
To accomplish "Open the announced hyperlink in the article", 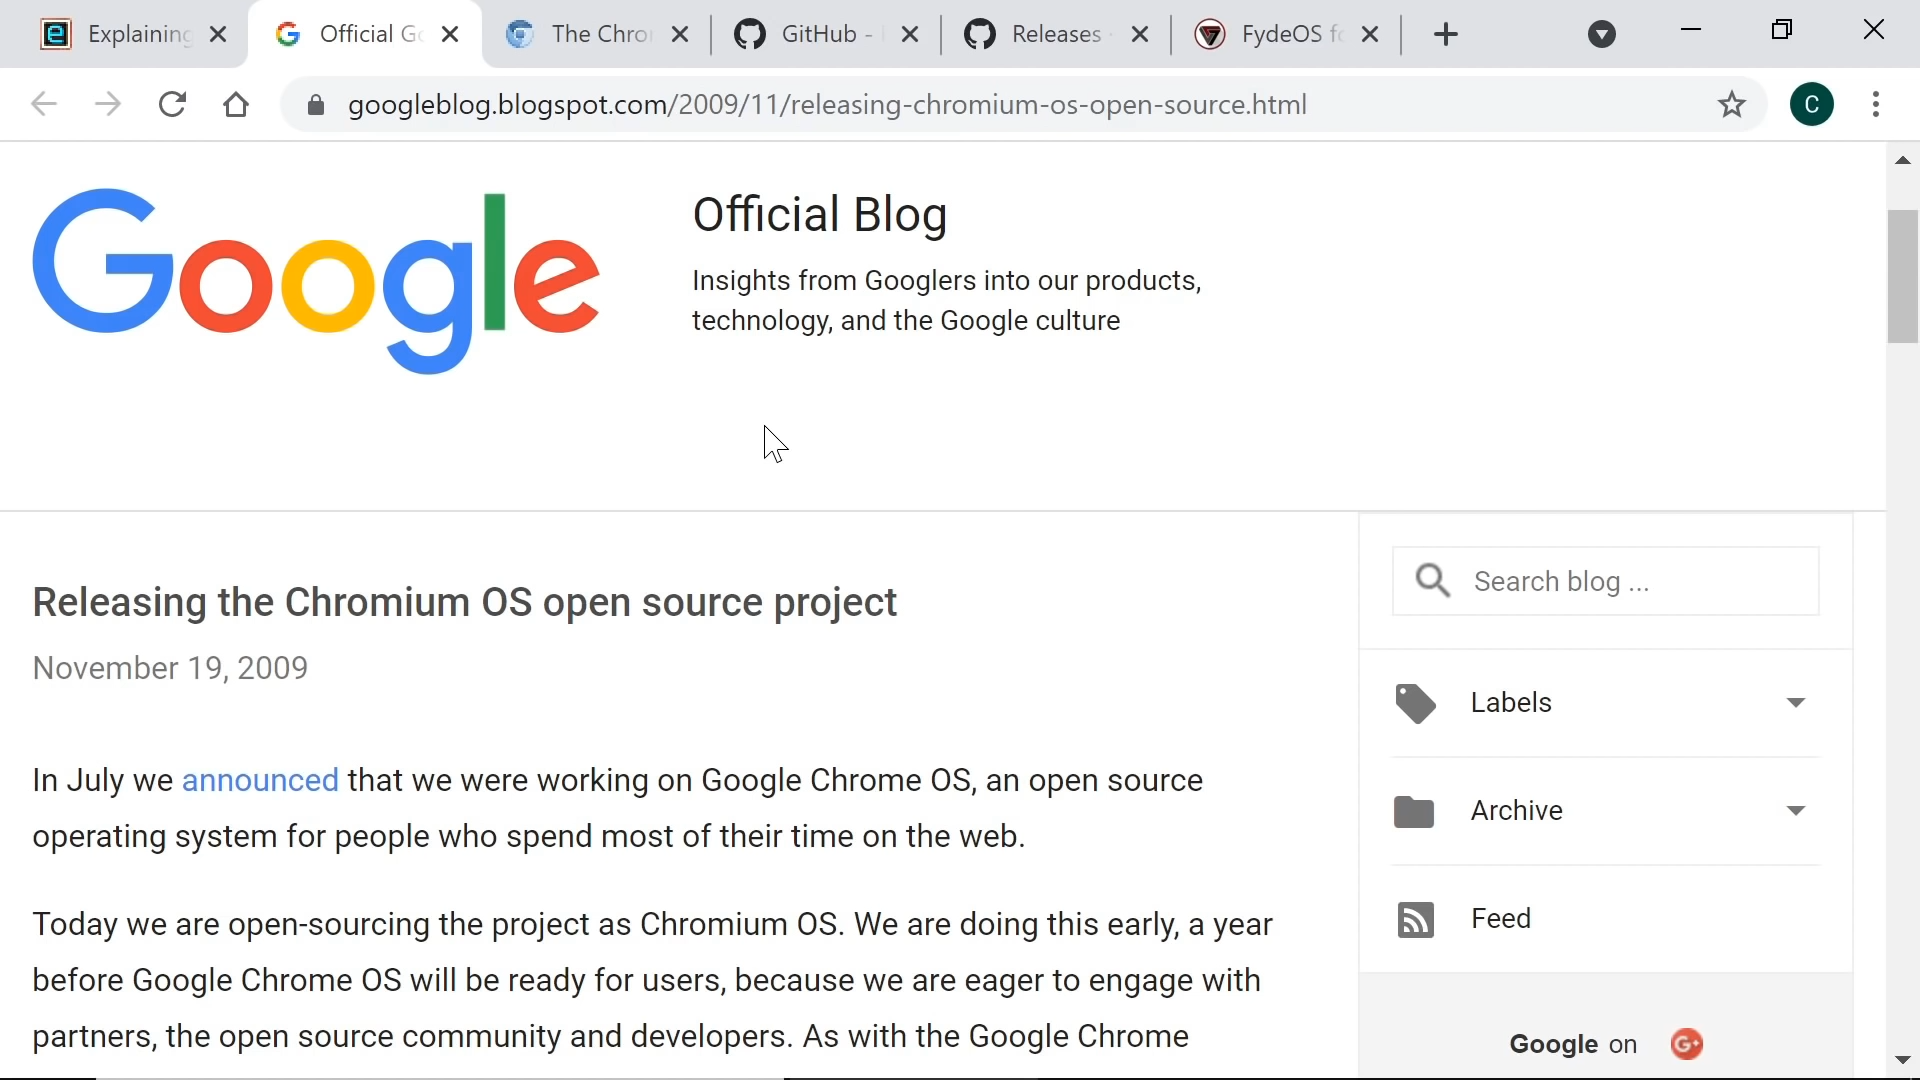I will [259, 781].
